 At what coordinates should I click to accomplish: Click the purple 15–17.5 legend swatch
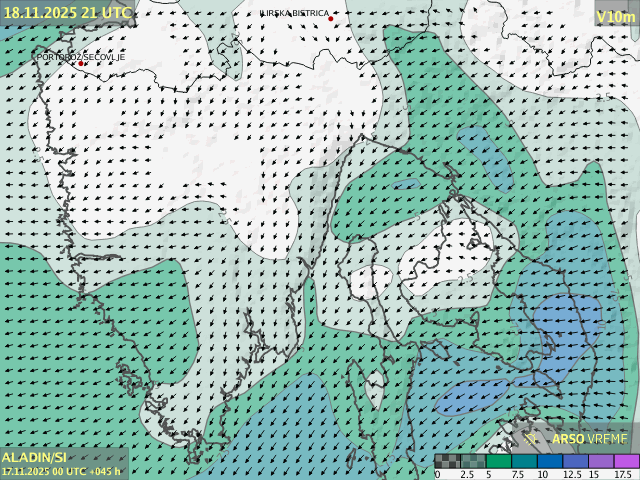tap(601, 461)
